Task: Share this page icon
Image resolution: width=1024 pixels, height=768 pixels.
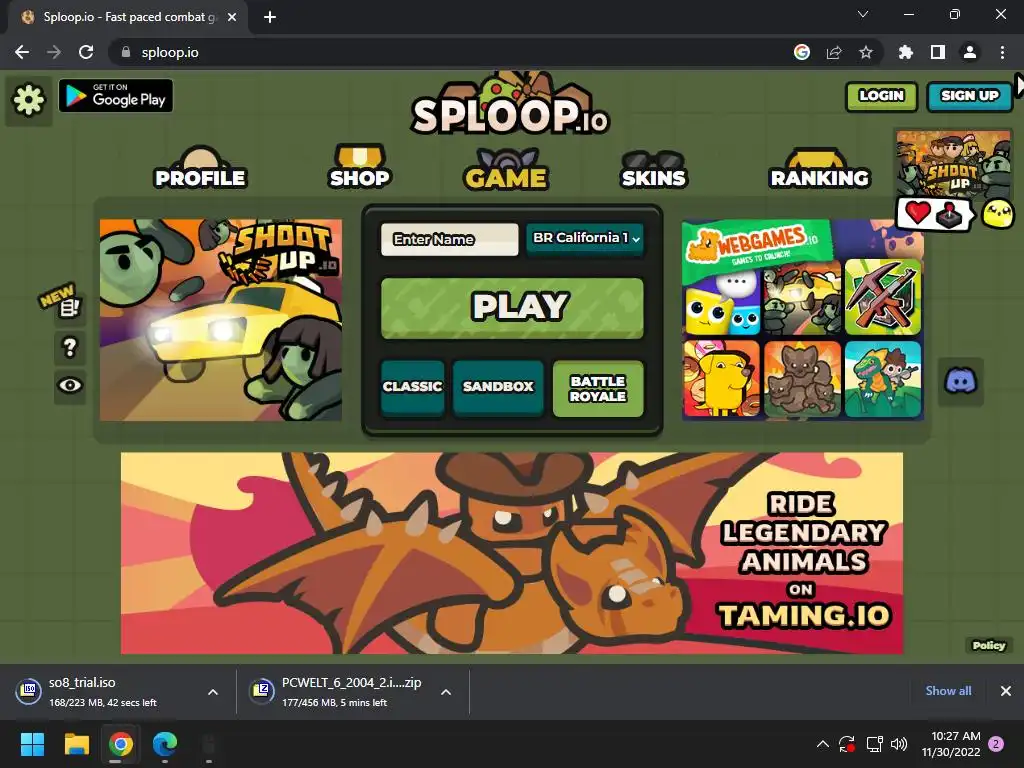Action: point(834,52)
